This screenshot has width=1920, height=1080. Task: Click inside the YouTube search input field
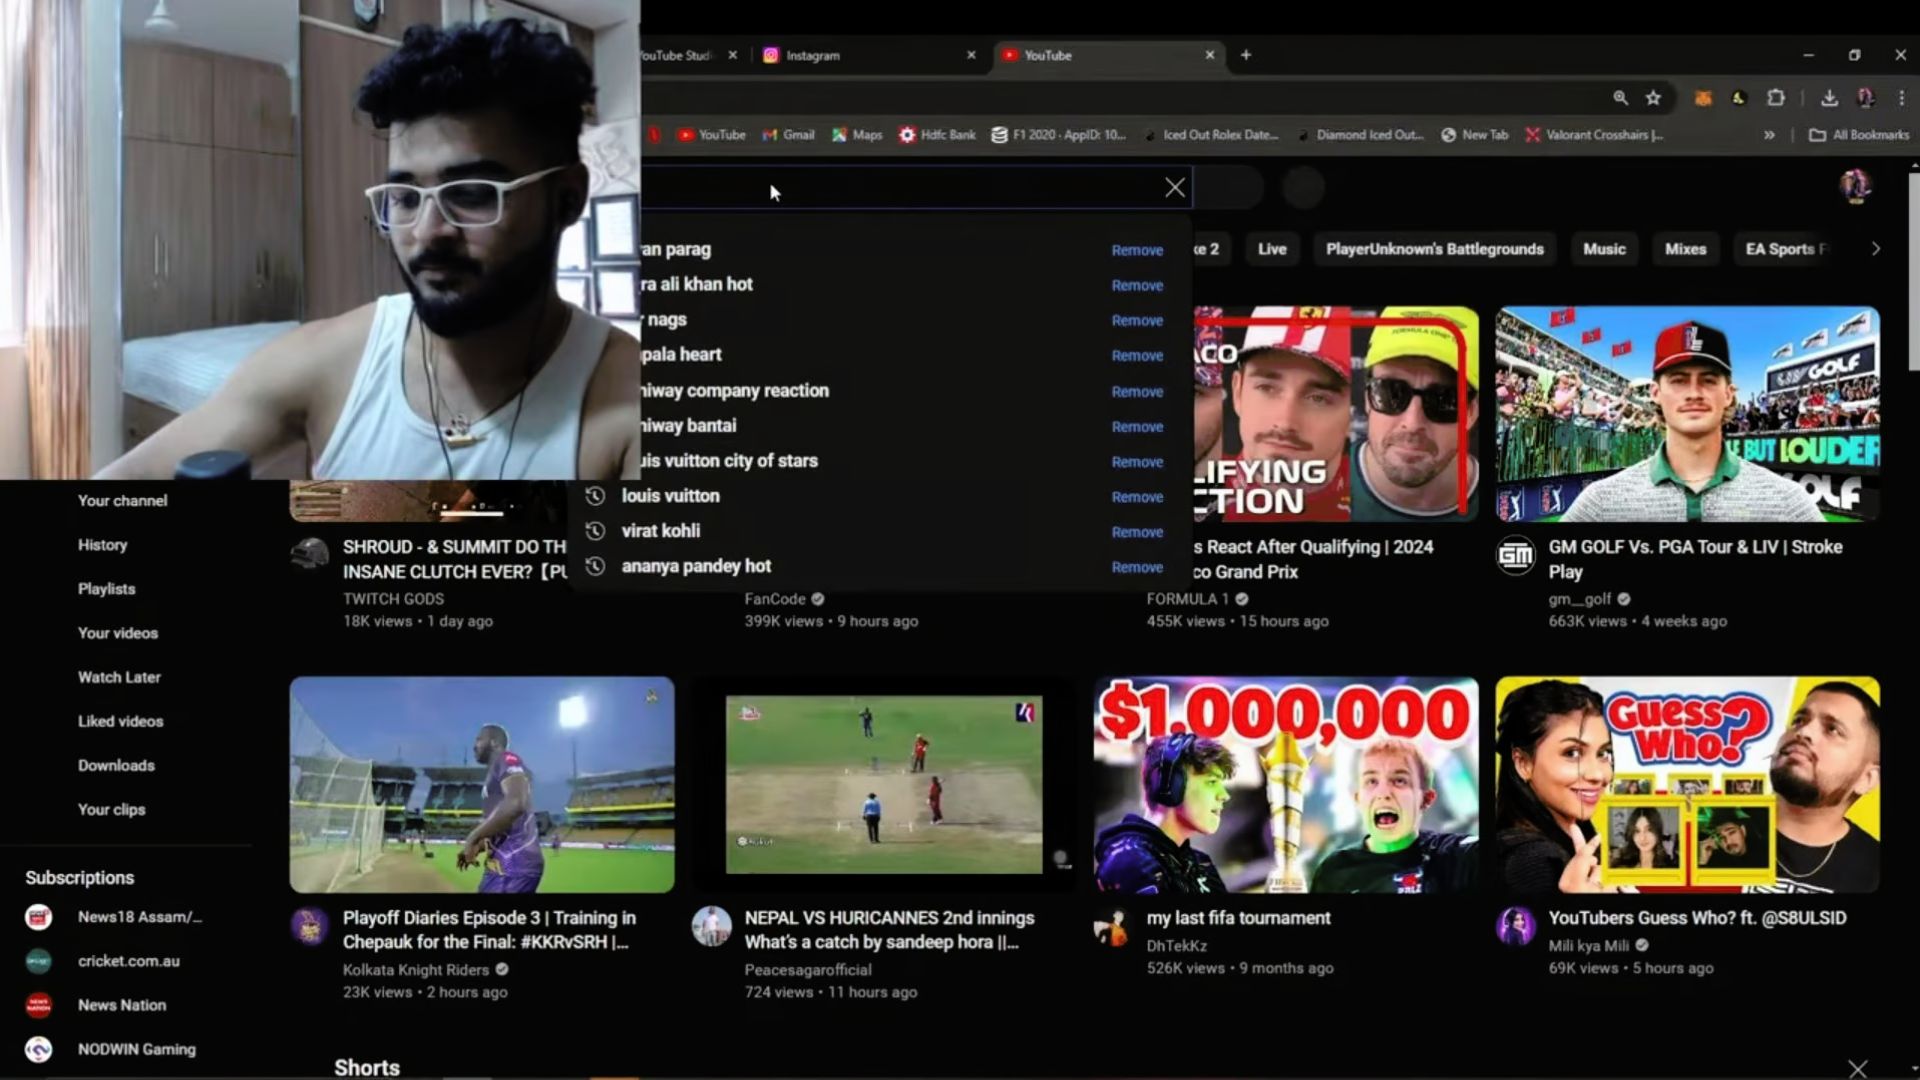(x=900, y=188)
